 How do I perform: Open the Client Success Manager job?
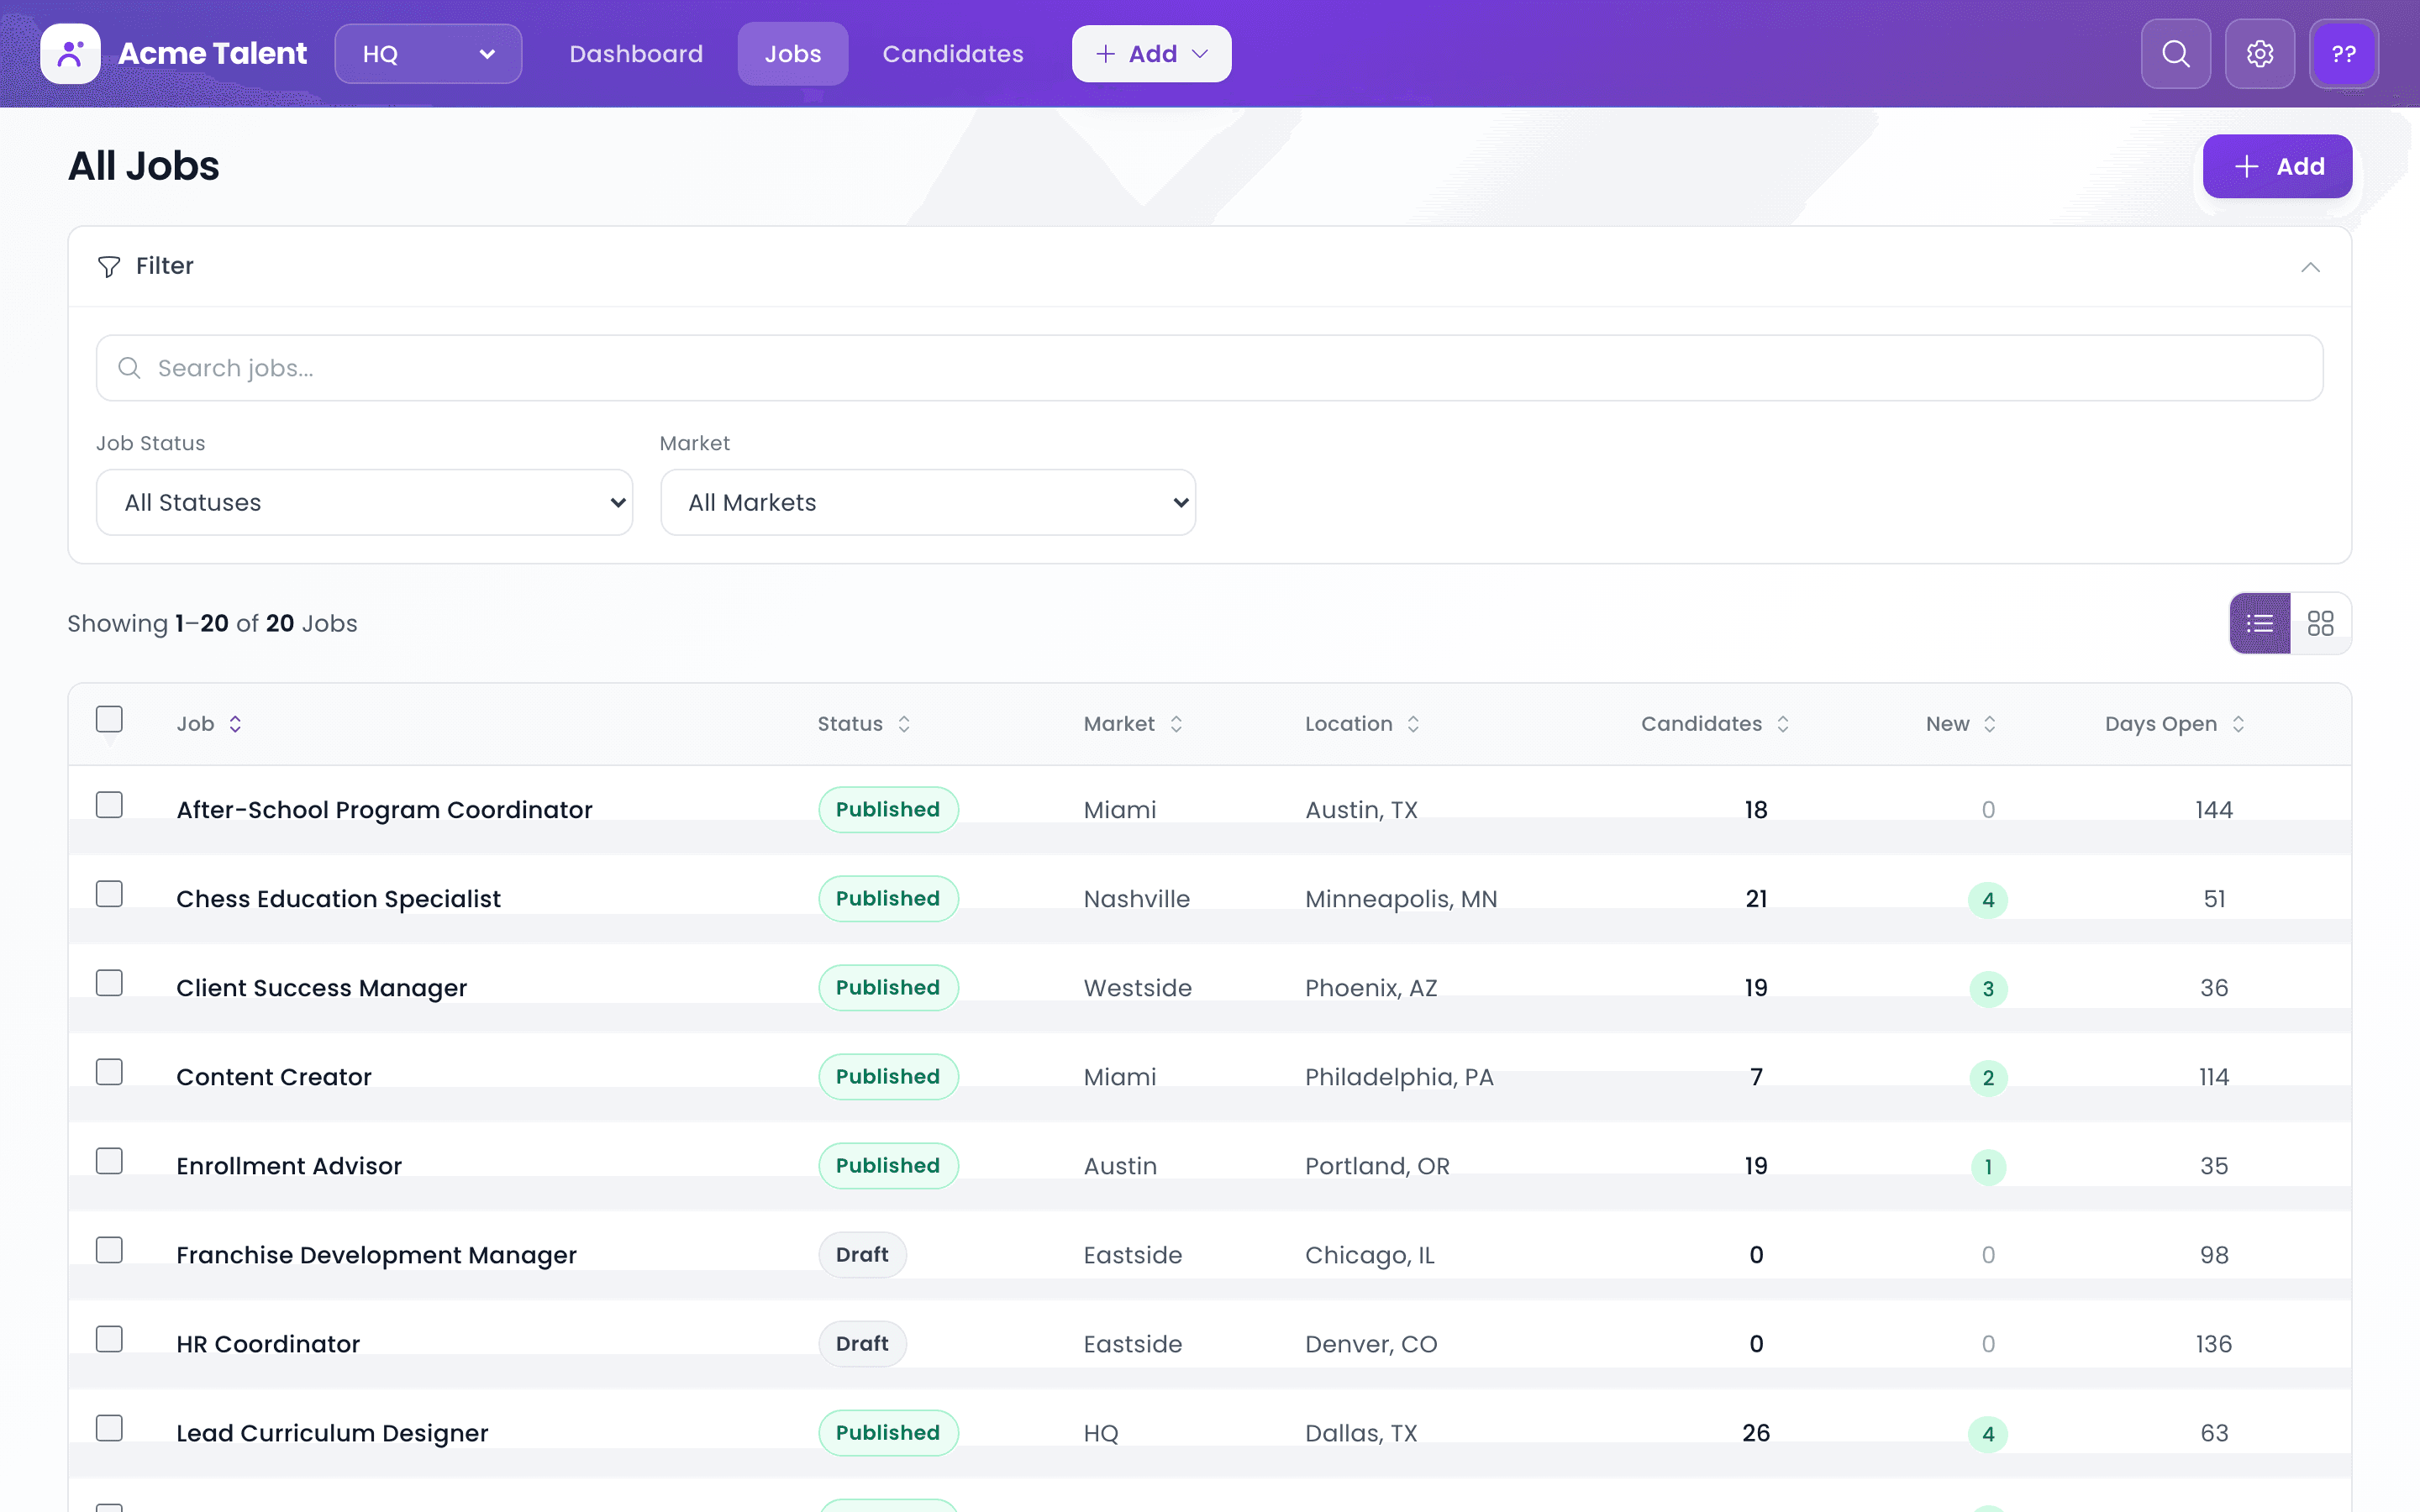321,988
